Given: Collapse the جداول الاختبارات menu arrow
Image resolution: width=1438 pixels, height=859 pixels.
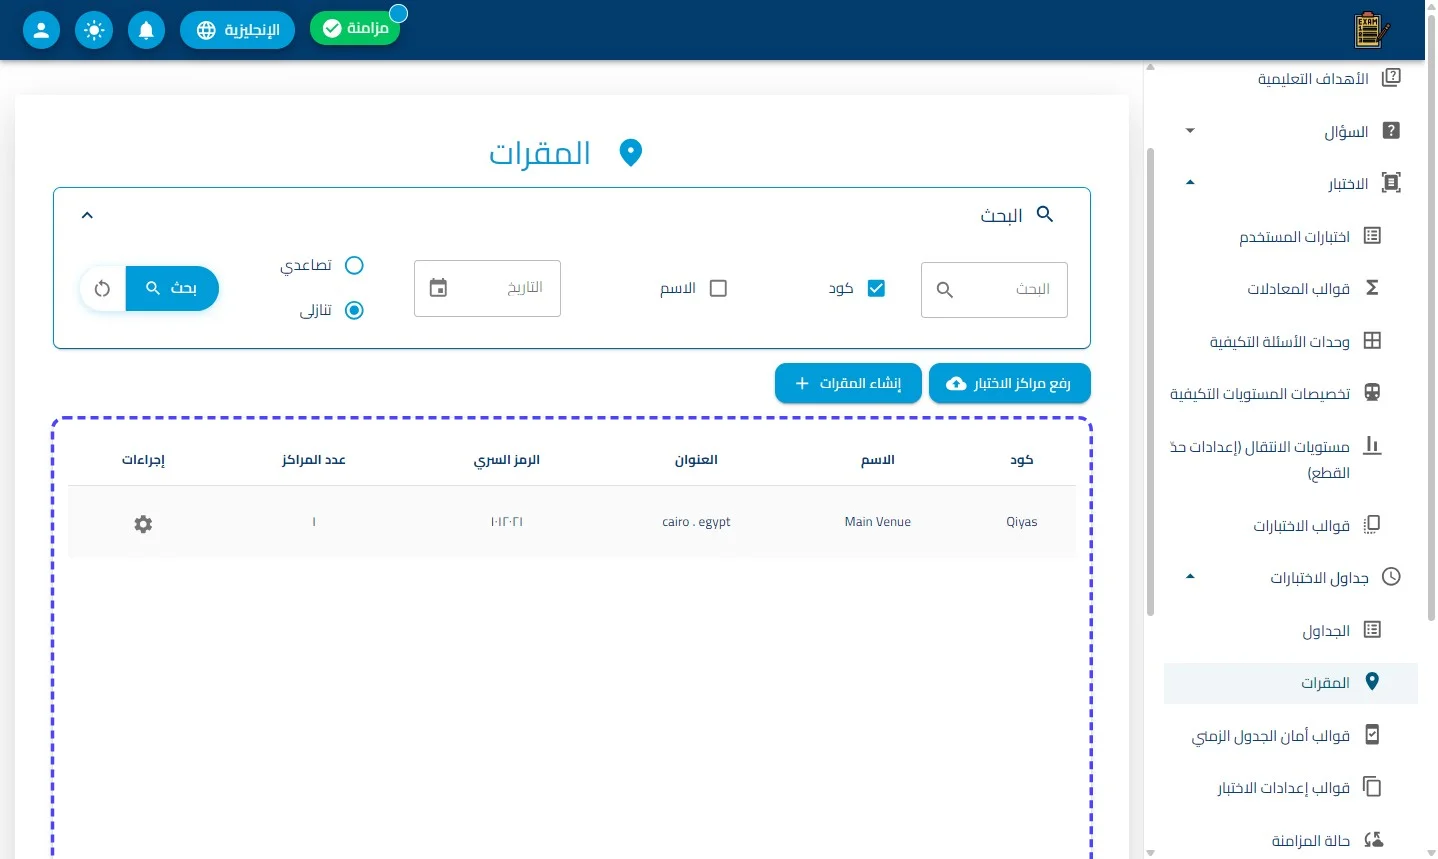Looking at the screenshot, I should point(1190,577).
